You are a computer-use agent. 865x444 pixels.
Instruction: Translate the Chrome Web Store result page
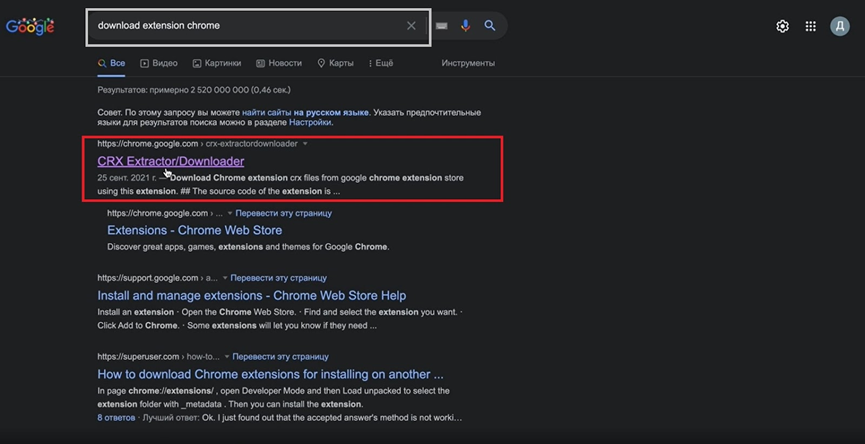click(284, 213)
